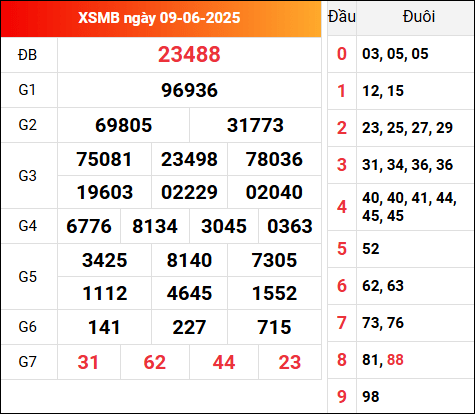Select the G1 number 96936
This screenshot has height=414, width=475.
click(189, 90)
